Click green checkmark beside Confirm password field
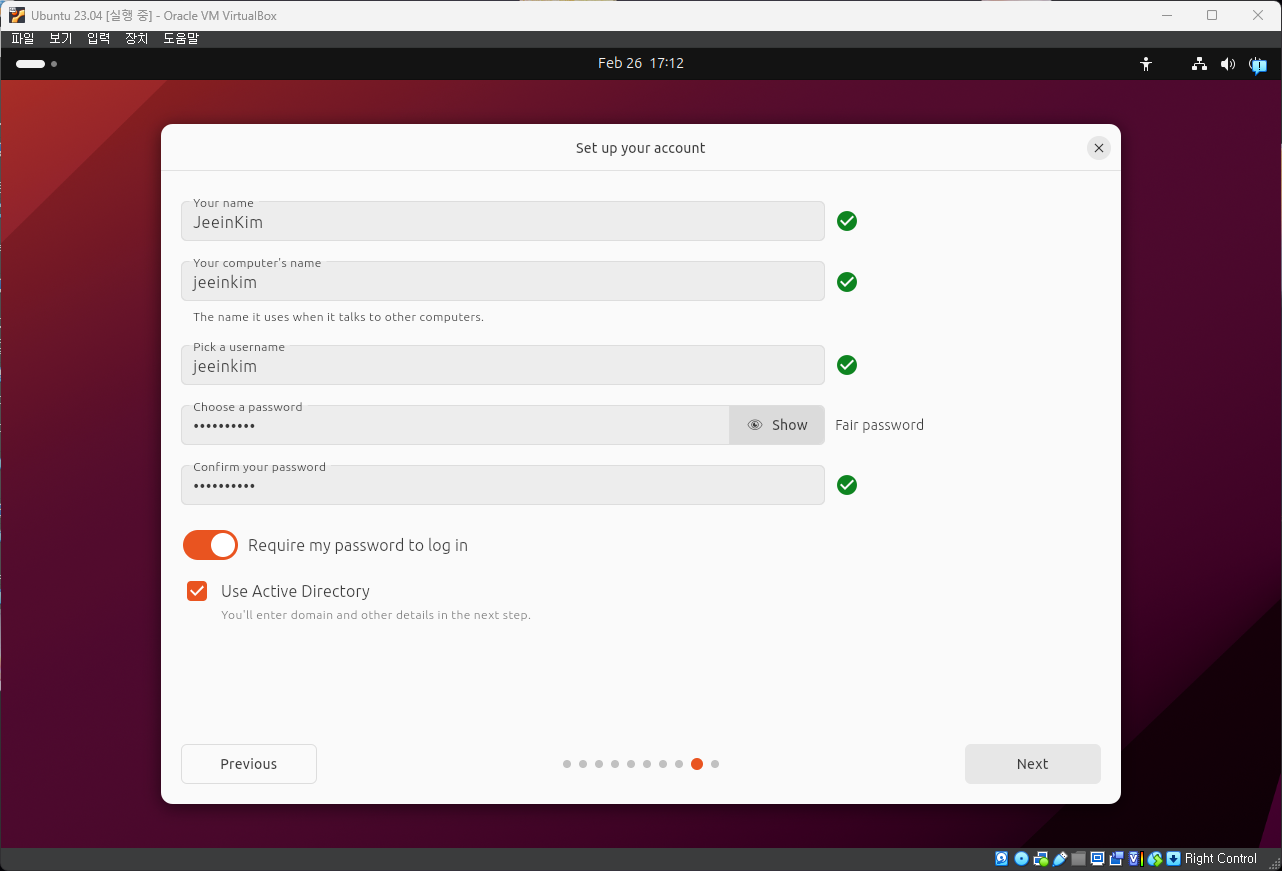Screen dimensions: 1282x871 (x=847, y=485)
